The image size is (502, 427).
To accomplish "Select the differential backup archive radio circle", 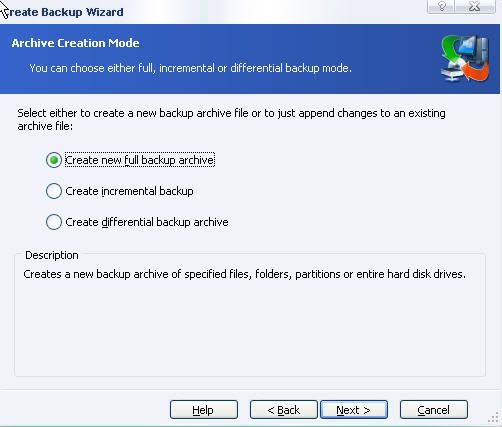I will pos(54,222).
